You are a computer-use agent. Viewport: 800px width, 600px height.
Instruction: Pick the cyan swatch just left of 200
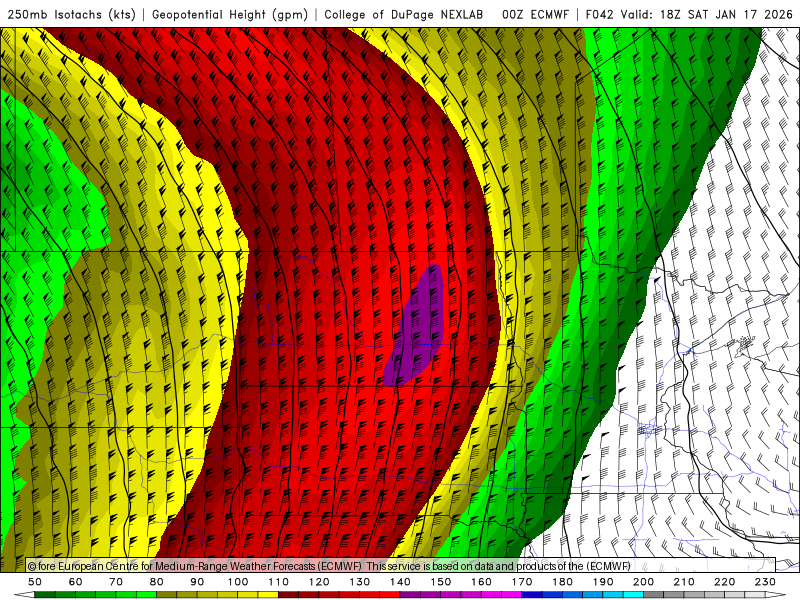[x=634, y=595]
